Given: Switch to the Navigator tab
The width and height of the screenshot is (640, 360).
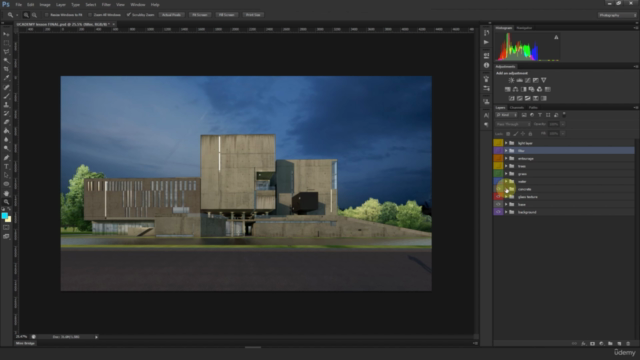Looking at the screenshot, I should [x=524, y=28].
